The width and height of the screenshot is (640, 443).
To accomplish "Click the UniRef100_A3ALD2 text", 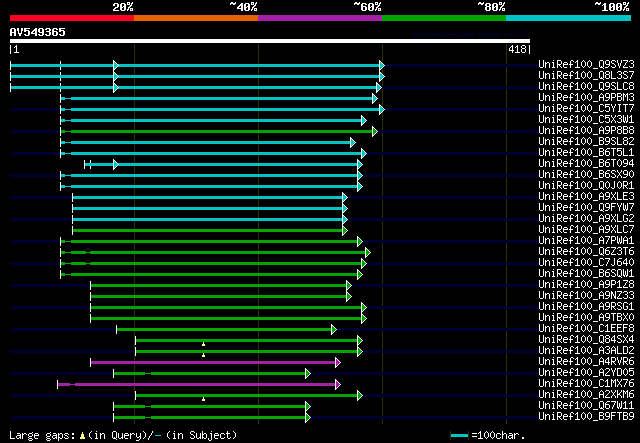I will pyautogui.click(x=586, y=351).
